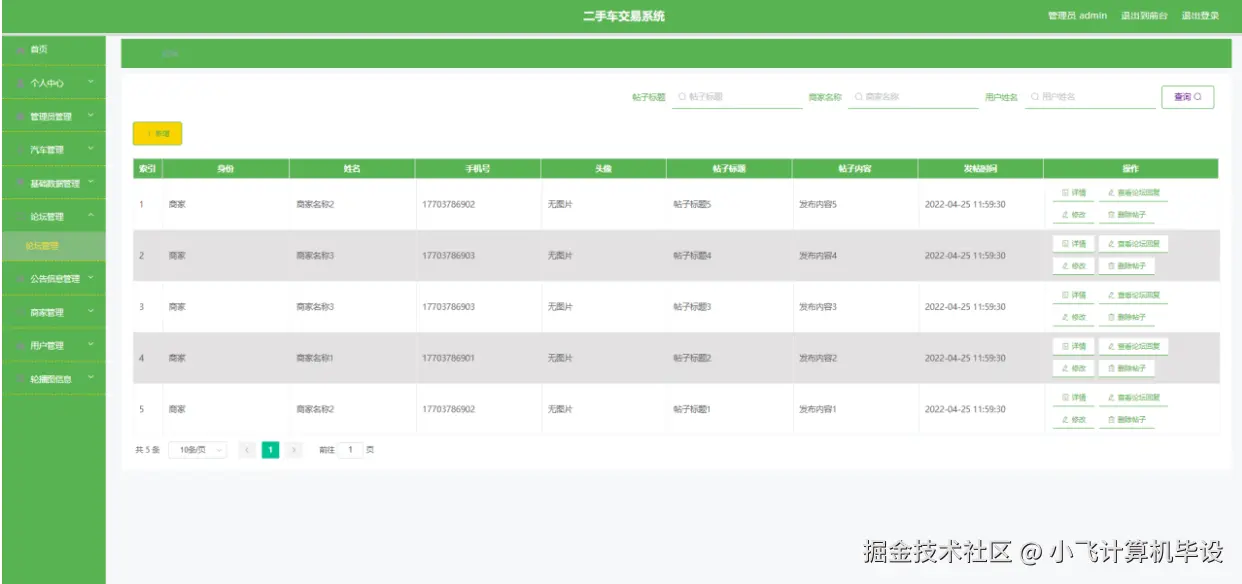Click the yellow 新增 add button
The height and width of the screenshot is (584, 1242).
[157, 133]
